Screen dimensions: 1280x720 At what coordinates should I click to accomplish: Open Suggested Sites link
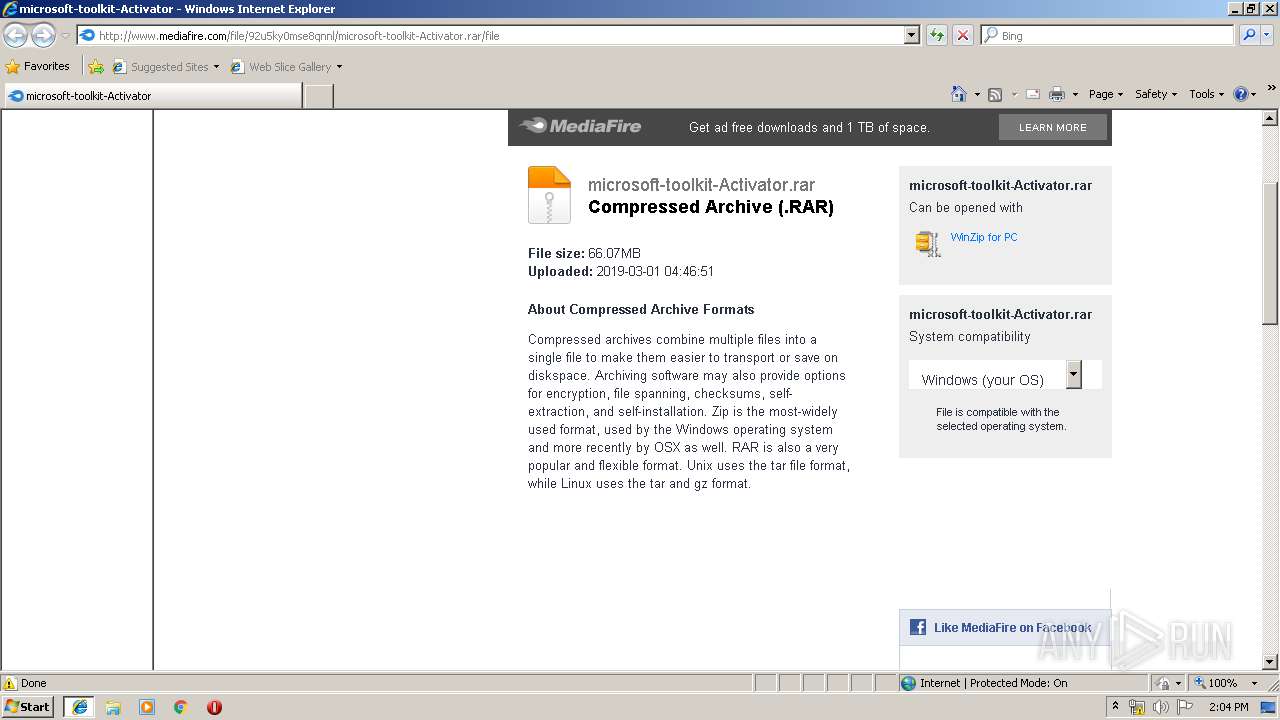(x=165, y=67)
